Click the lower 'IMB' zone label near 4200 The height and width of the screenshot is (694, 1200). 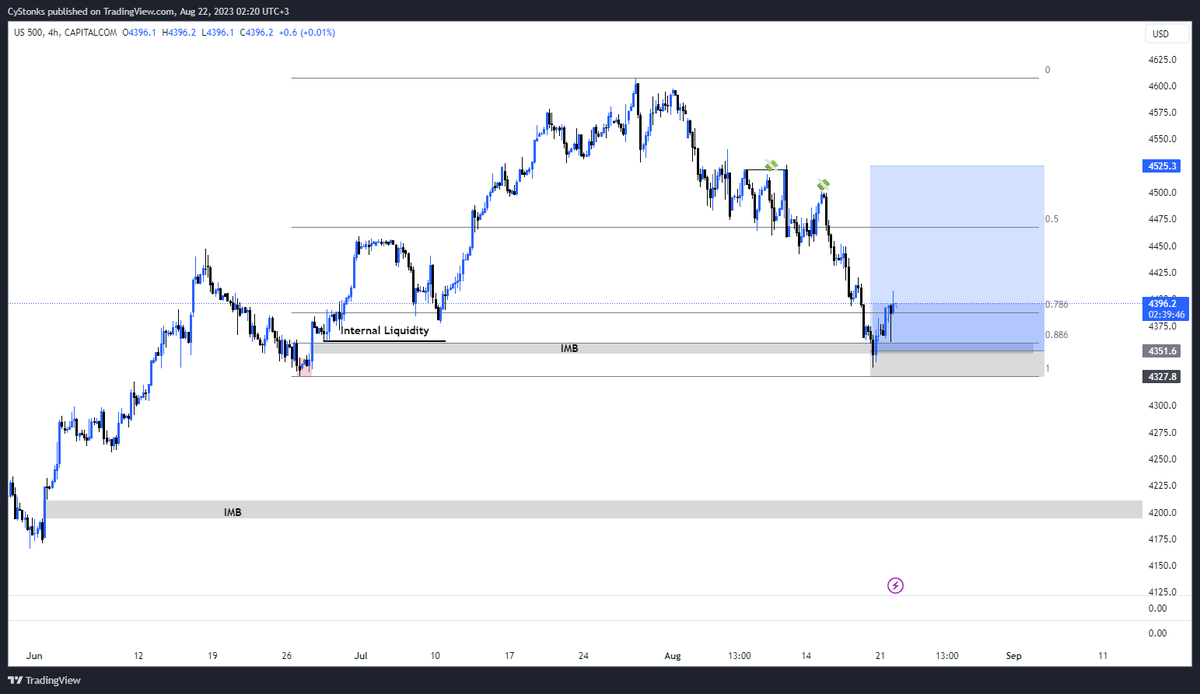[x=232, y=511]
